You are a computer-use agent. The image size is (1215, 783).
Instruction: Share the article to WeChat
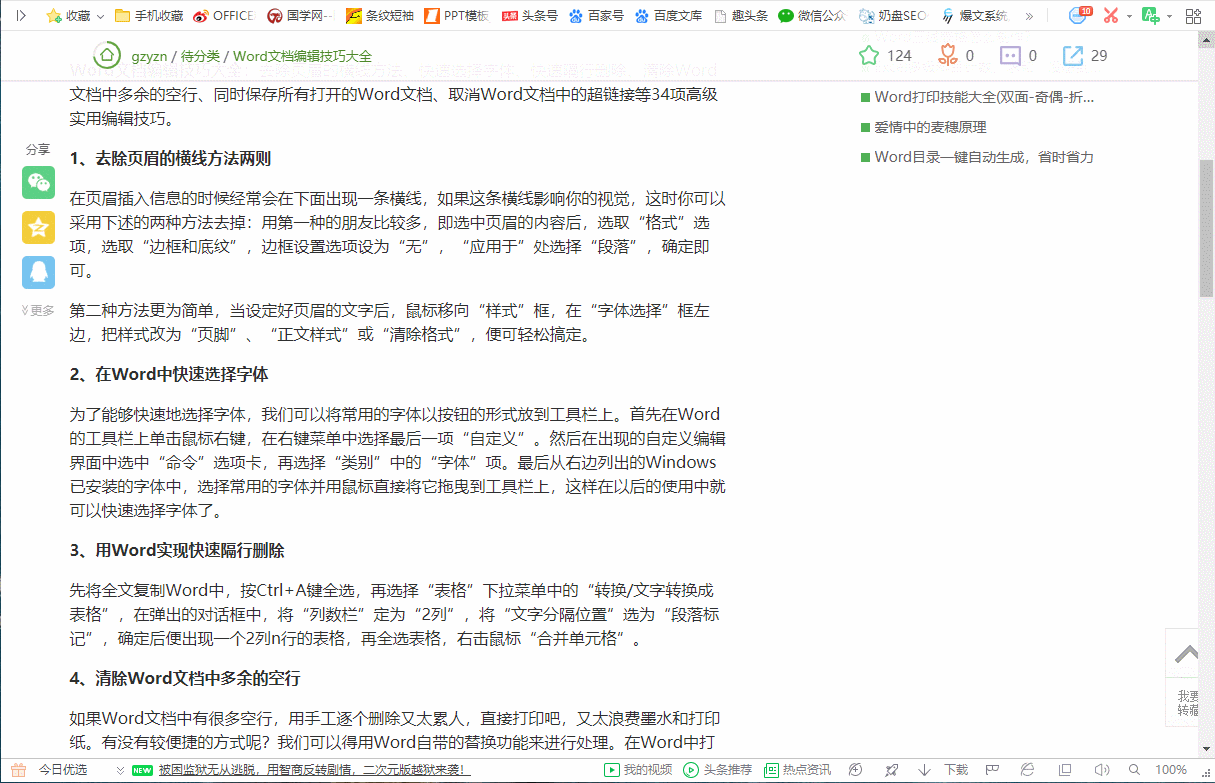click(x=38, y=182)
